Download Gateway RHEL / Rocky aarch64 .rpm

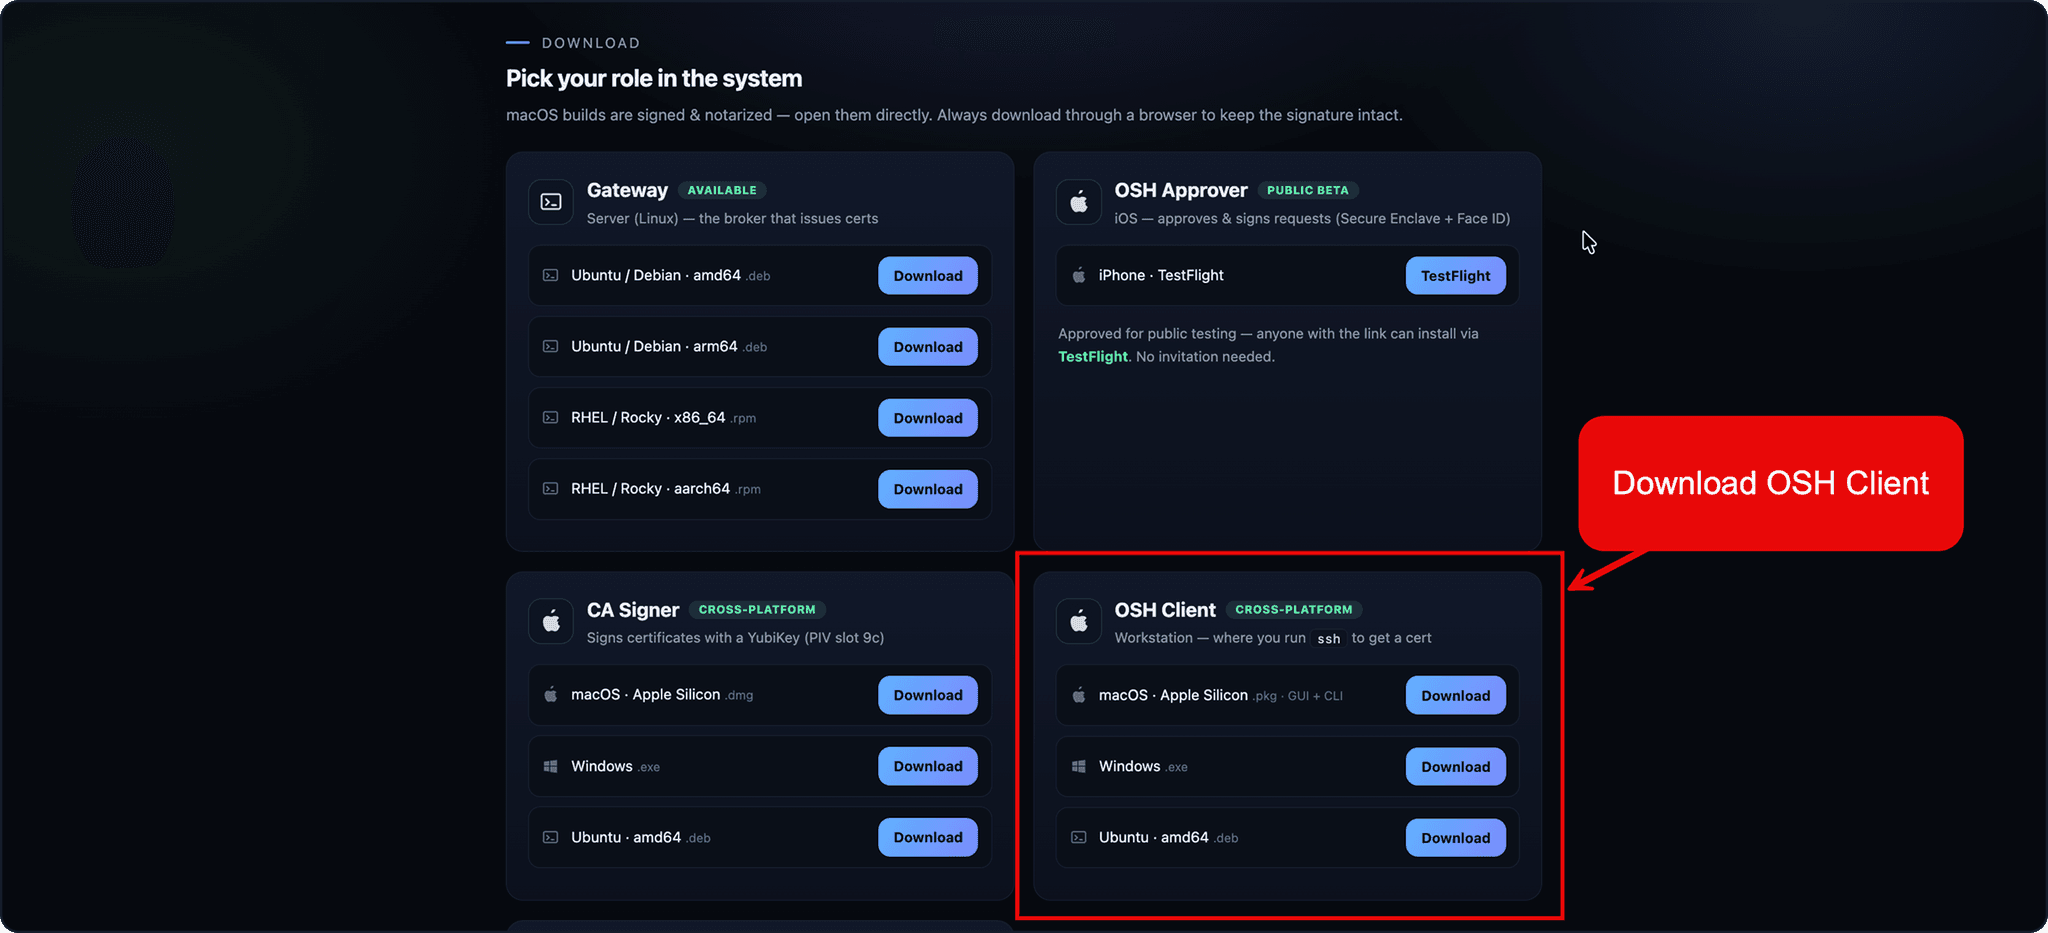tap(928, 489)
